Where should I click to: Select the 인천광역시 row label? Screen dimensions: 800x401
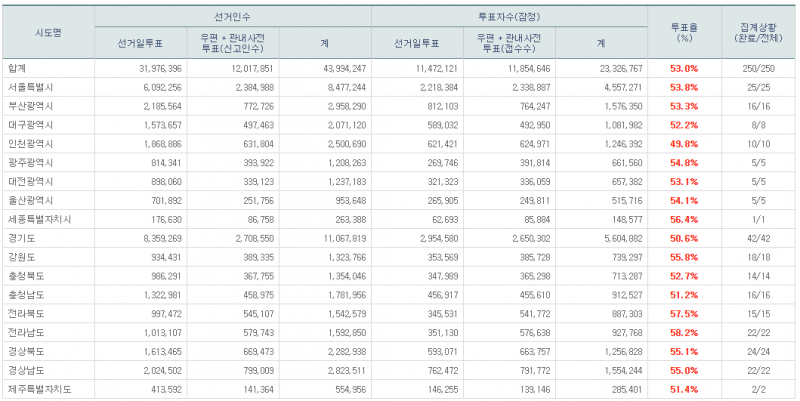coord(30,144)
